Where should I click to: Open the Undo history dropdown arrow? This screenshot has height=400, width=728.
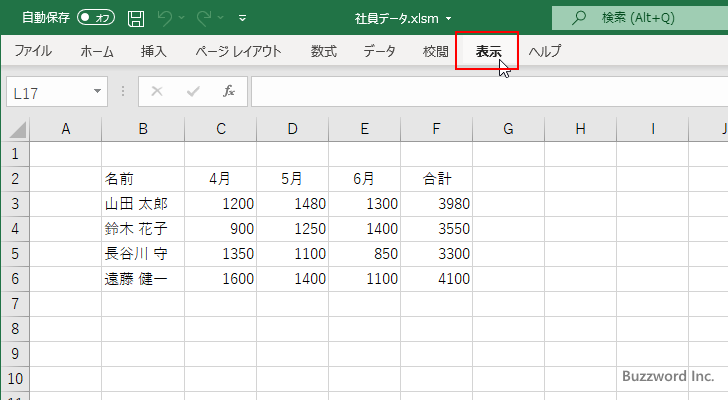[182, 18]
